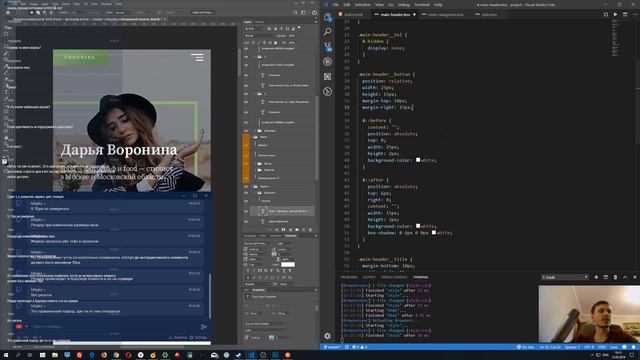
Task: Toggle visibility of the topmost layer in Layers panel
Action: [246, 48]
